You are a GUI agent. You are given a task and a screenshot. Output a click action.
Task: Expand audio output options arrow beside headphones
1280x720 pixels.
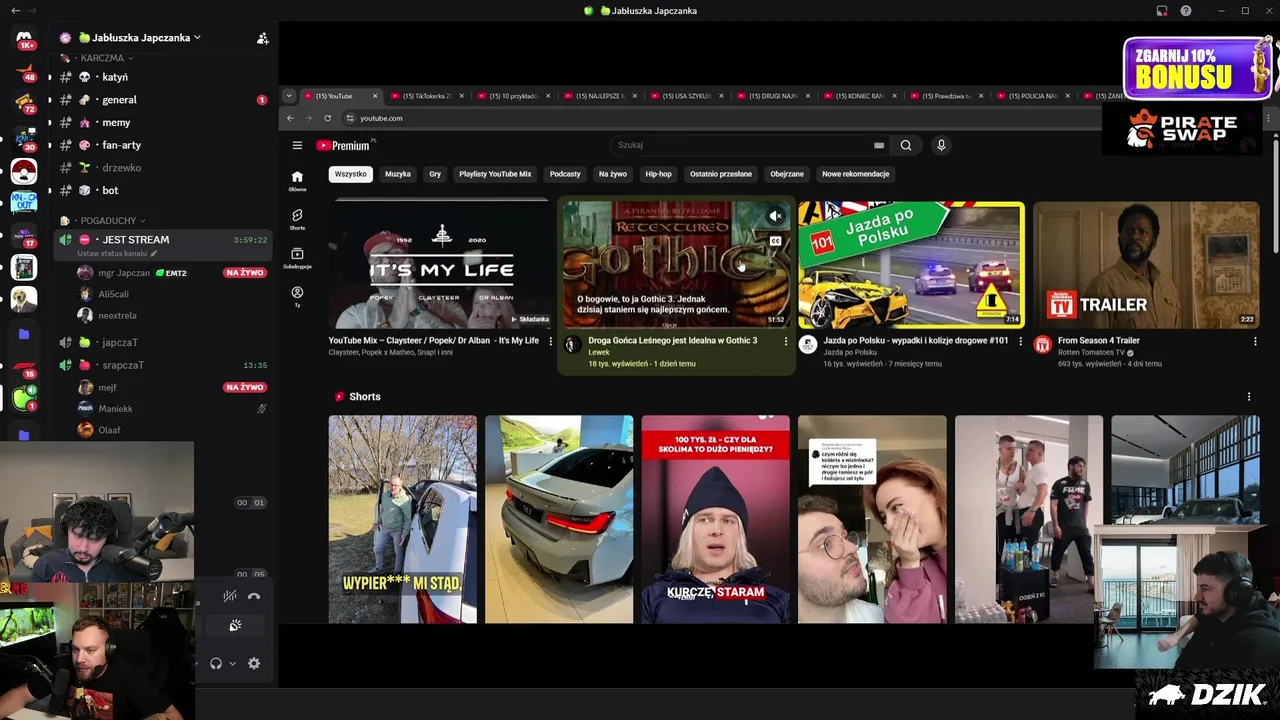click(233, 663)
